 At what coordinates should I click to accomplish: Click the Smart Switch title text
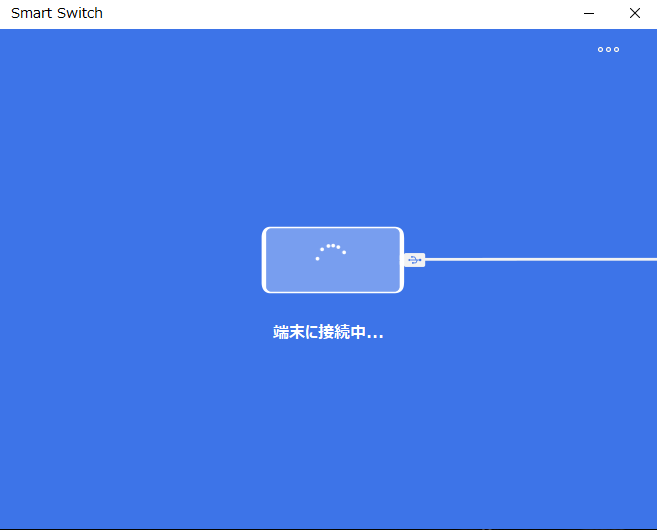click(57, 13)
